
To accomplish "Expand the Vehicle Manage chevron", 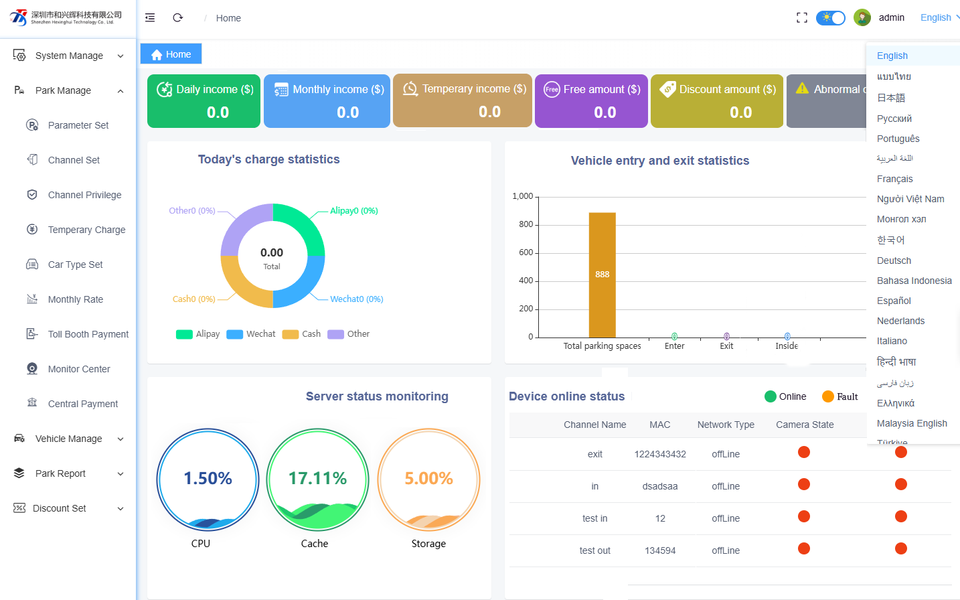I will tap(121, 439).
